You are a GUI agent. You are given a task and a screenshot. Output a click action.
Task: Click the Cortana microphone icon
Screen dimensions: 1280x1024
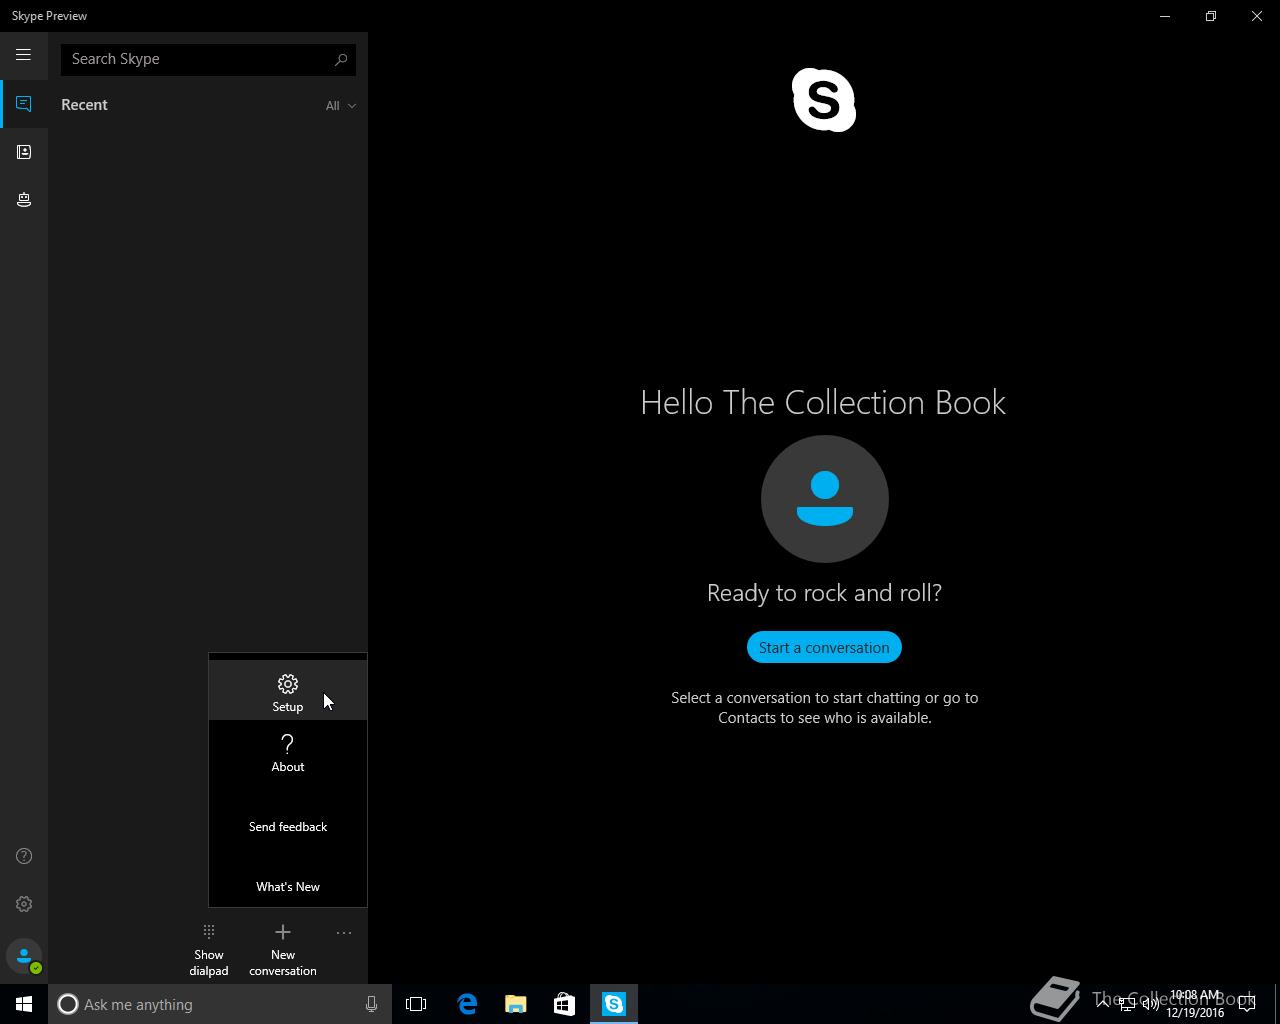pyautogui.click(x=371, y=1004)
